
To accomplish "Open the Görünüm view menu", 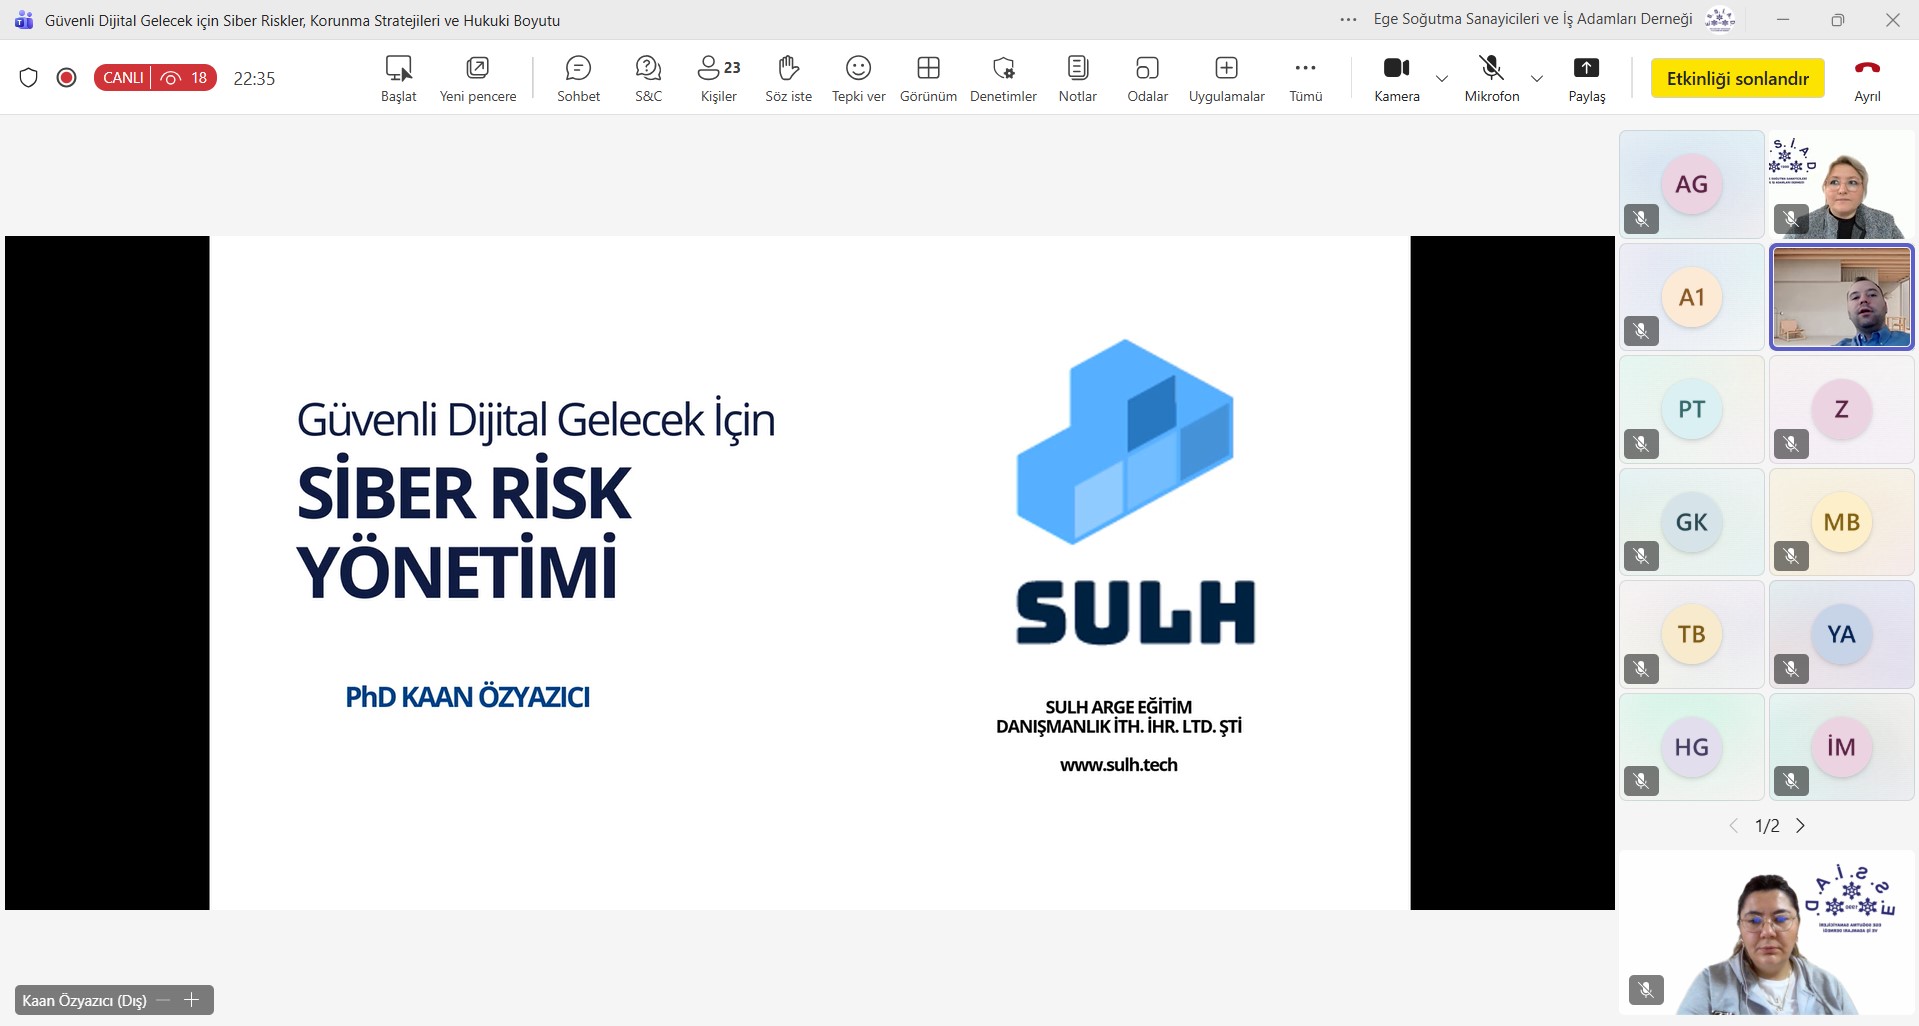I will (x=928, y=79).
